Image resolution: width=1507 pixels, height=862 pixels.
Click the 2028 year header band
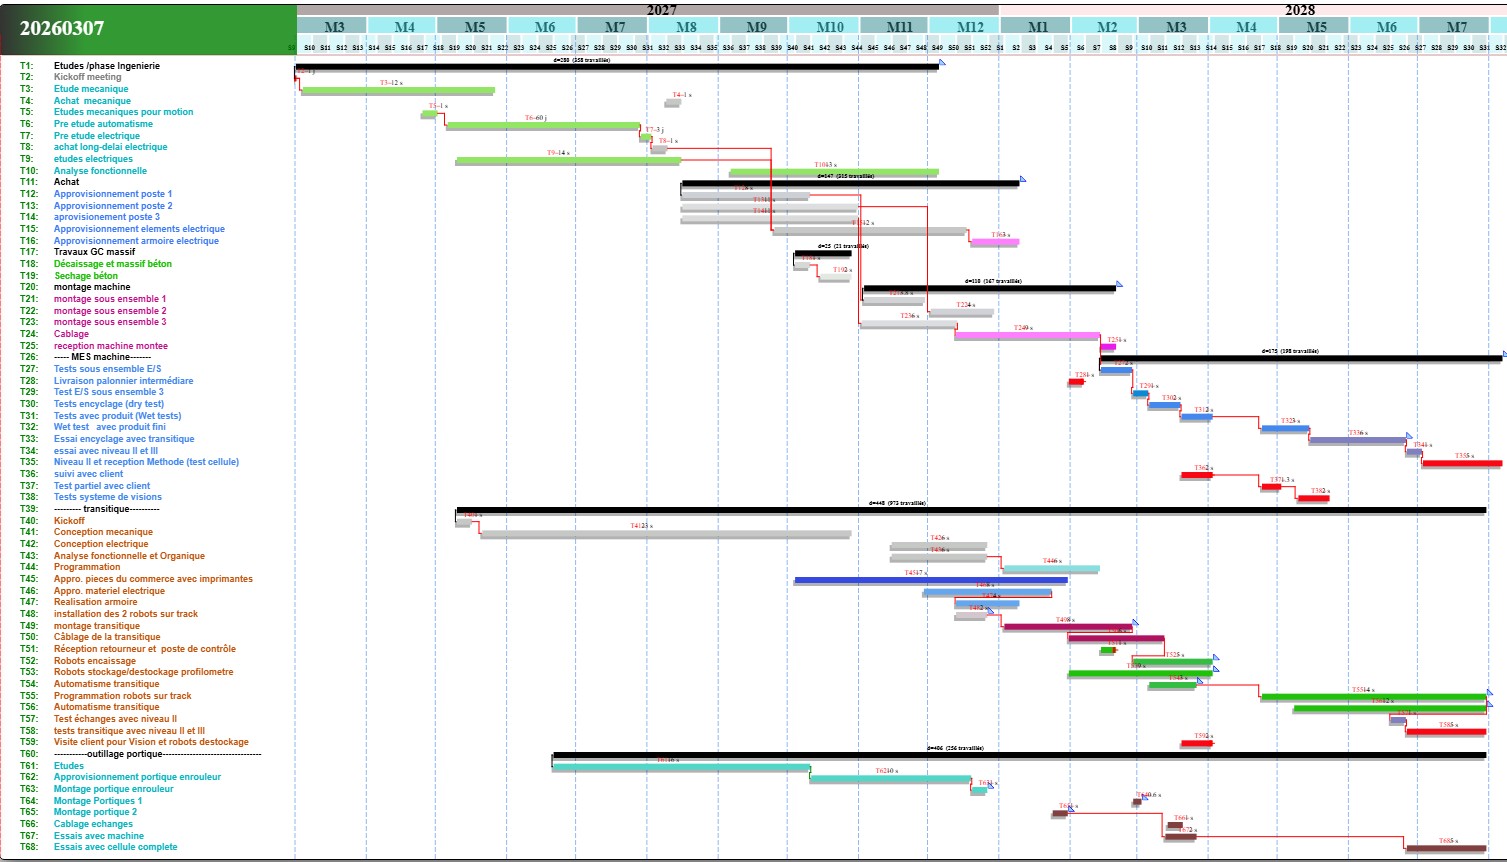[x=1299, y=10]
